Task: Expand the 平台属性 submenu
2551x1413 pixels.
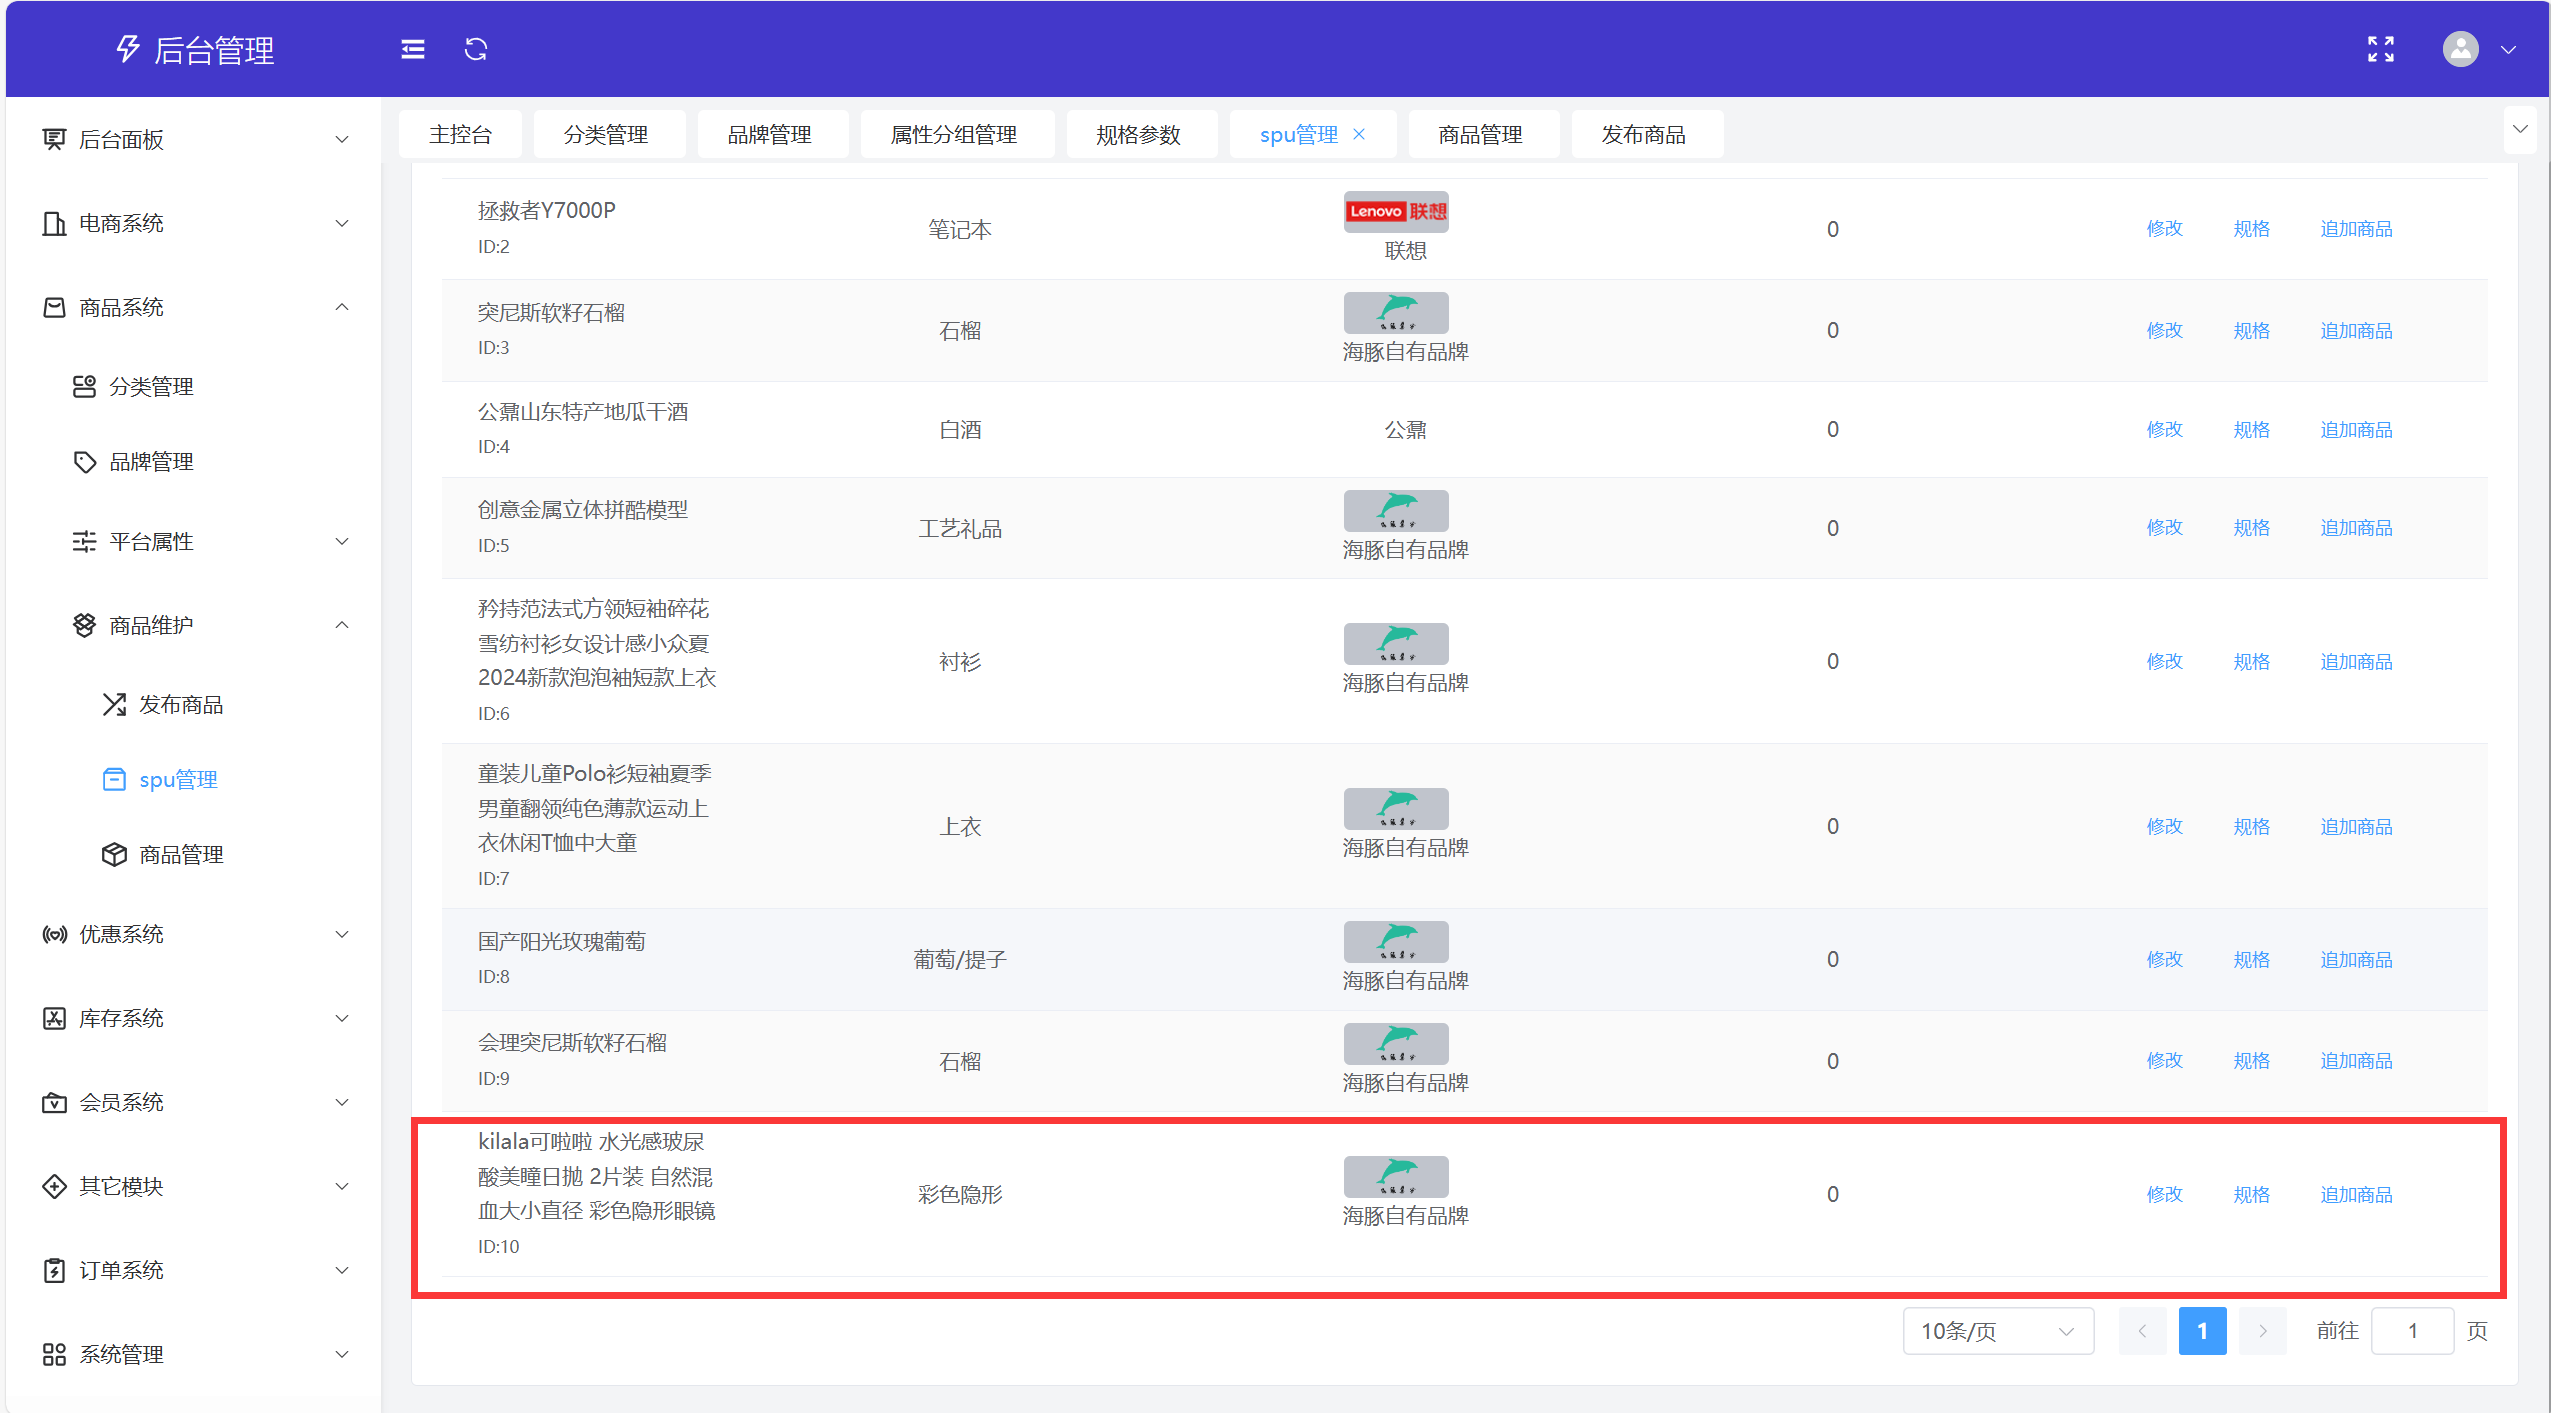Action: [342, 541]
